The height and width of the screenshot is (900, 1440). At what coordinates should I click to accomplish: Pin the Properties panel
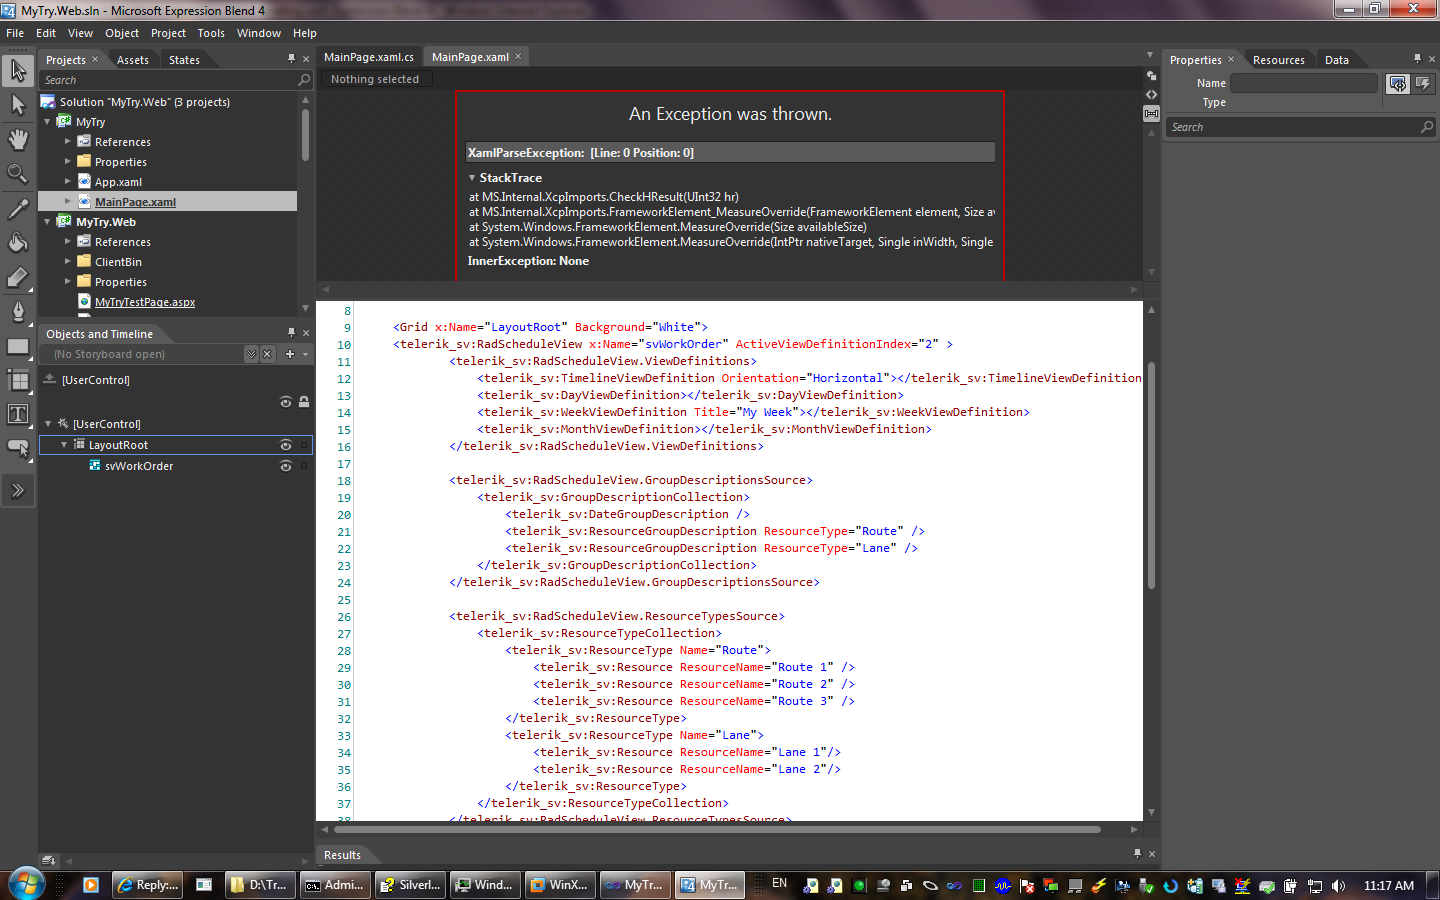[1417, 59]
